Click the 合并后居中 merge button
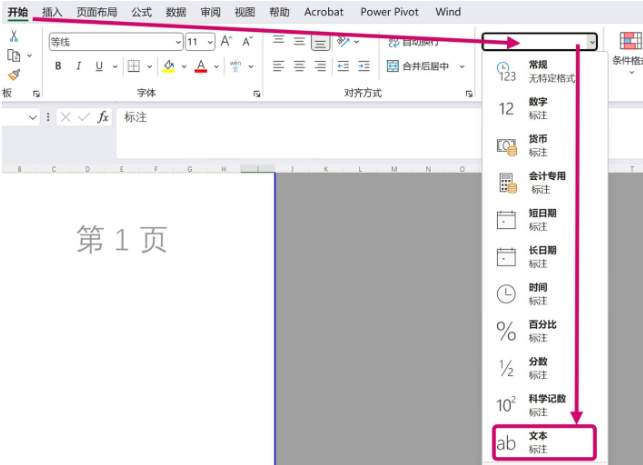Screen dimensions: 643x465 418,66
